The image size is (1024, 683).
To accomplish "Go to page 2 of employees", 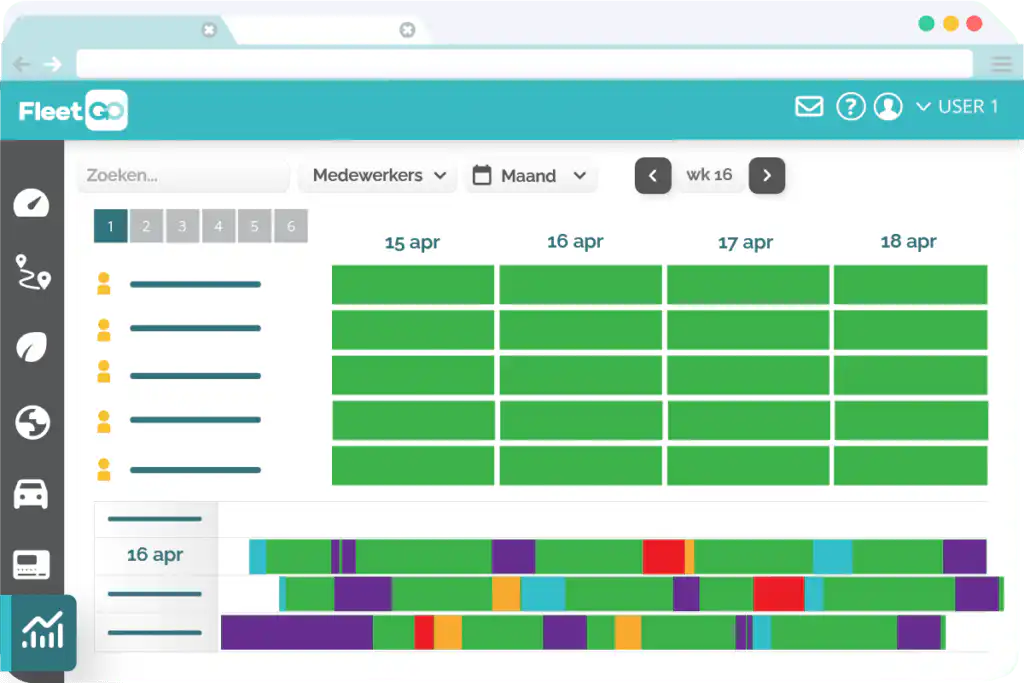I will (146, 226).
